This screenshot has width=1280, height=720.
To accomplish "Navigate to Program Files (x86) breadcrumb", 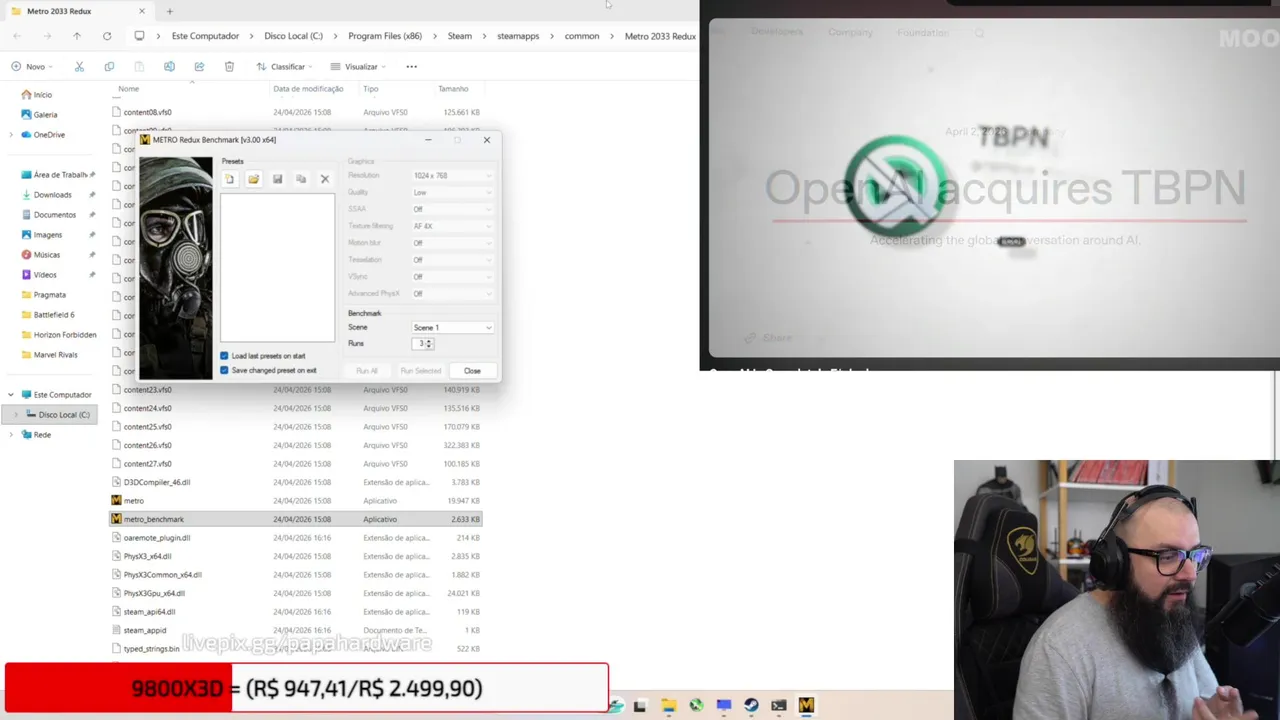I will (385, 36).
